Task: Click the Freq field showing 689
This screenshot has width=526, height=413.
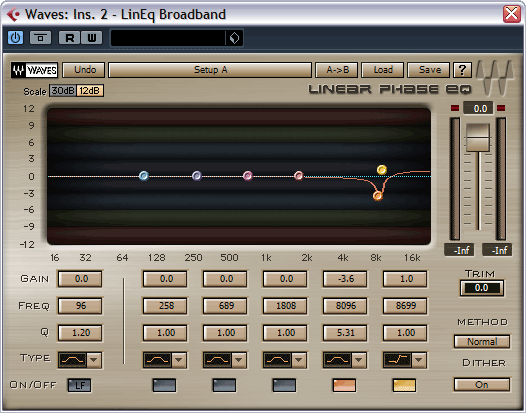Action: (225, 306)
